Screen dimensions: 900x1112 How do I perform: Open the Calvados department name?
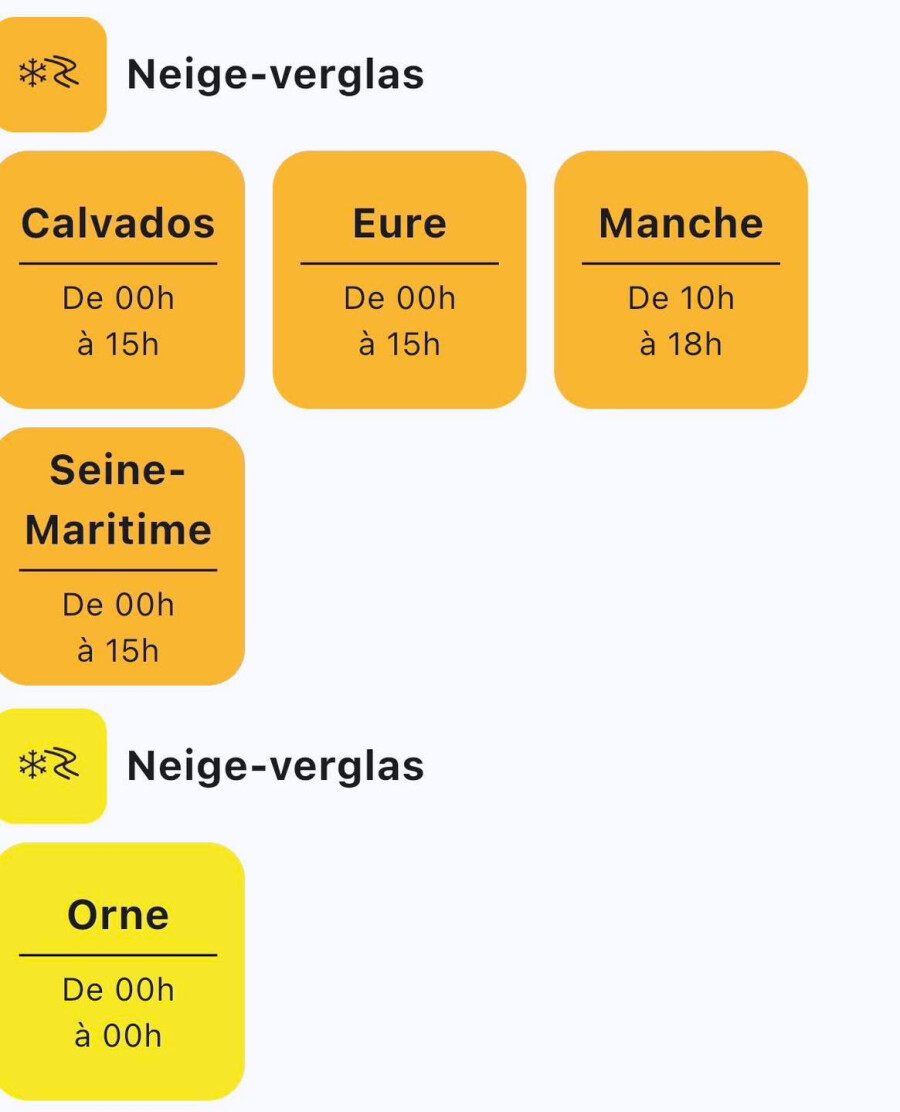click(x=118, y=223)
